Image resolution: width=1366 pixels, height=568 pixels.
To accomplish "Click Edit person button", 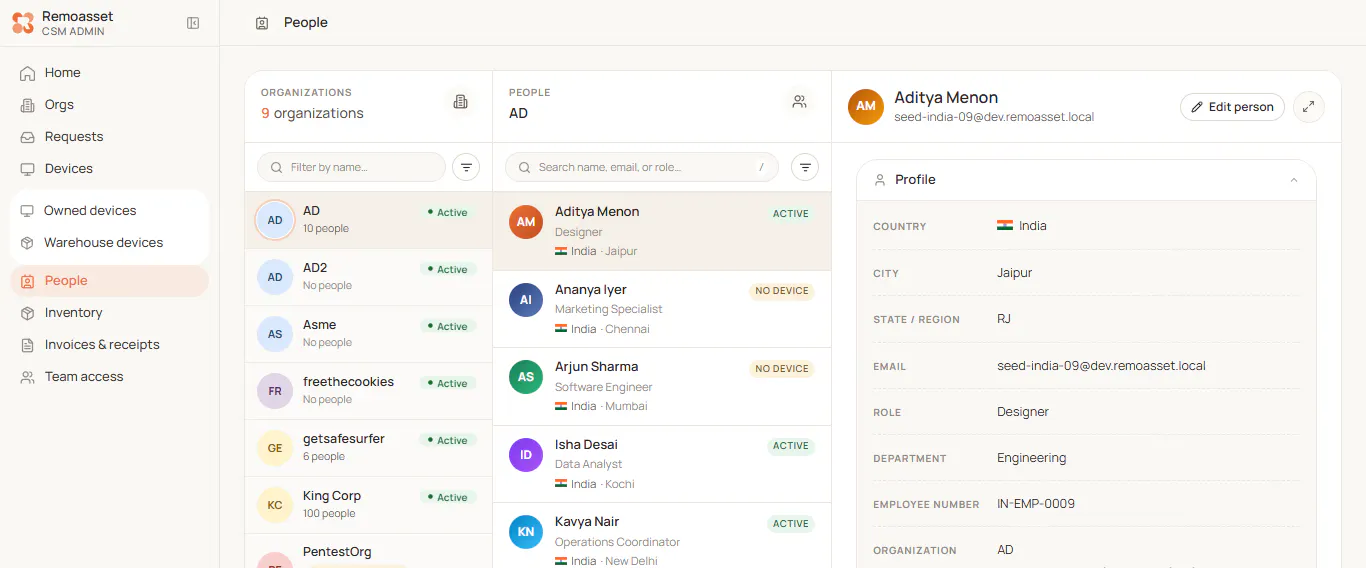I will 1232,107.
